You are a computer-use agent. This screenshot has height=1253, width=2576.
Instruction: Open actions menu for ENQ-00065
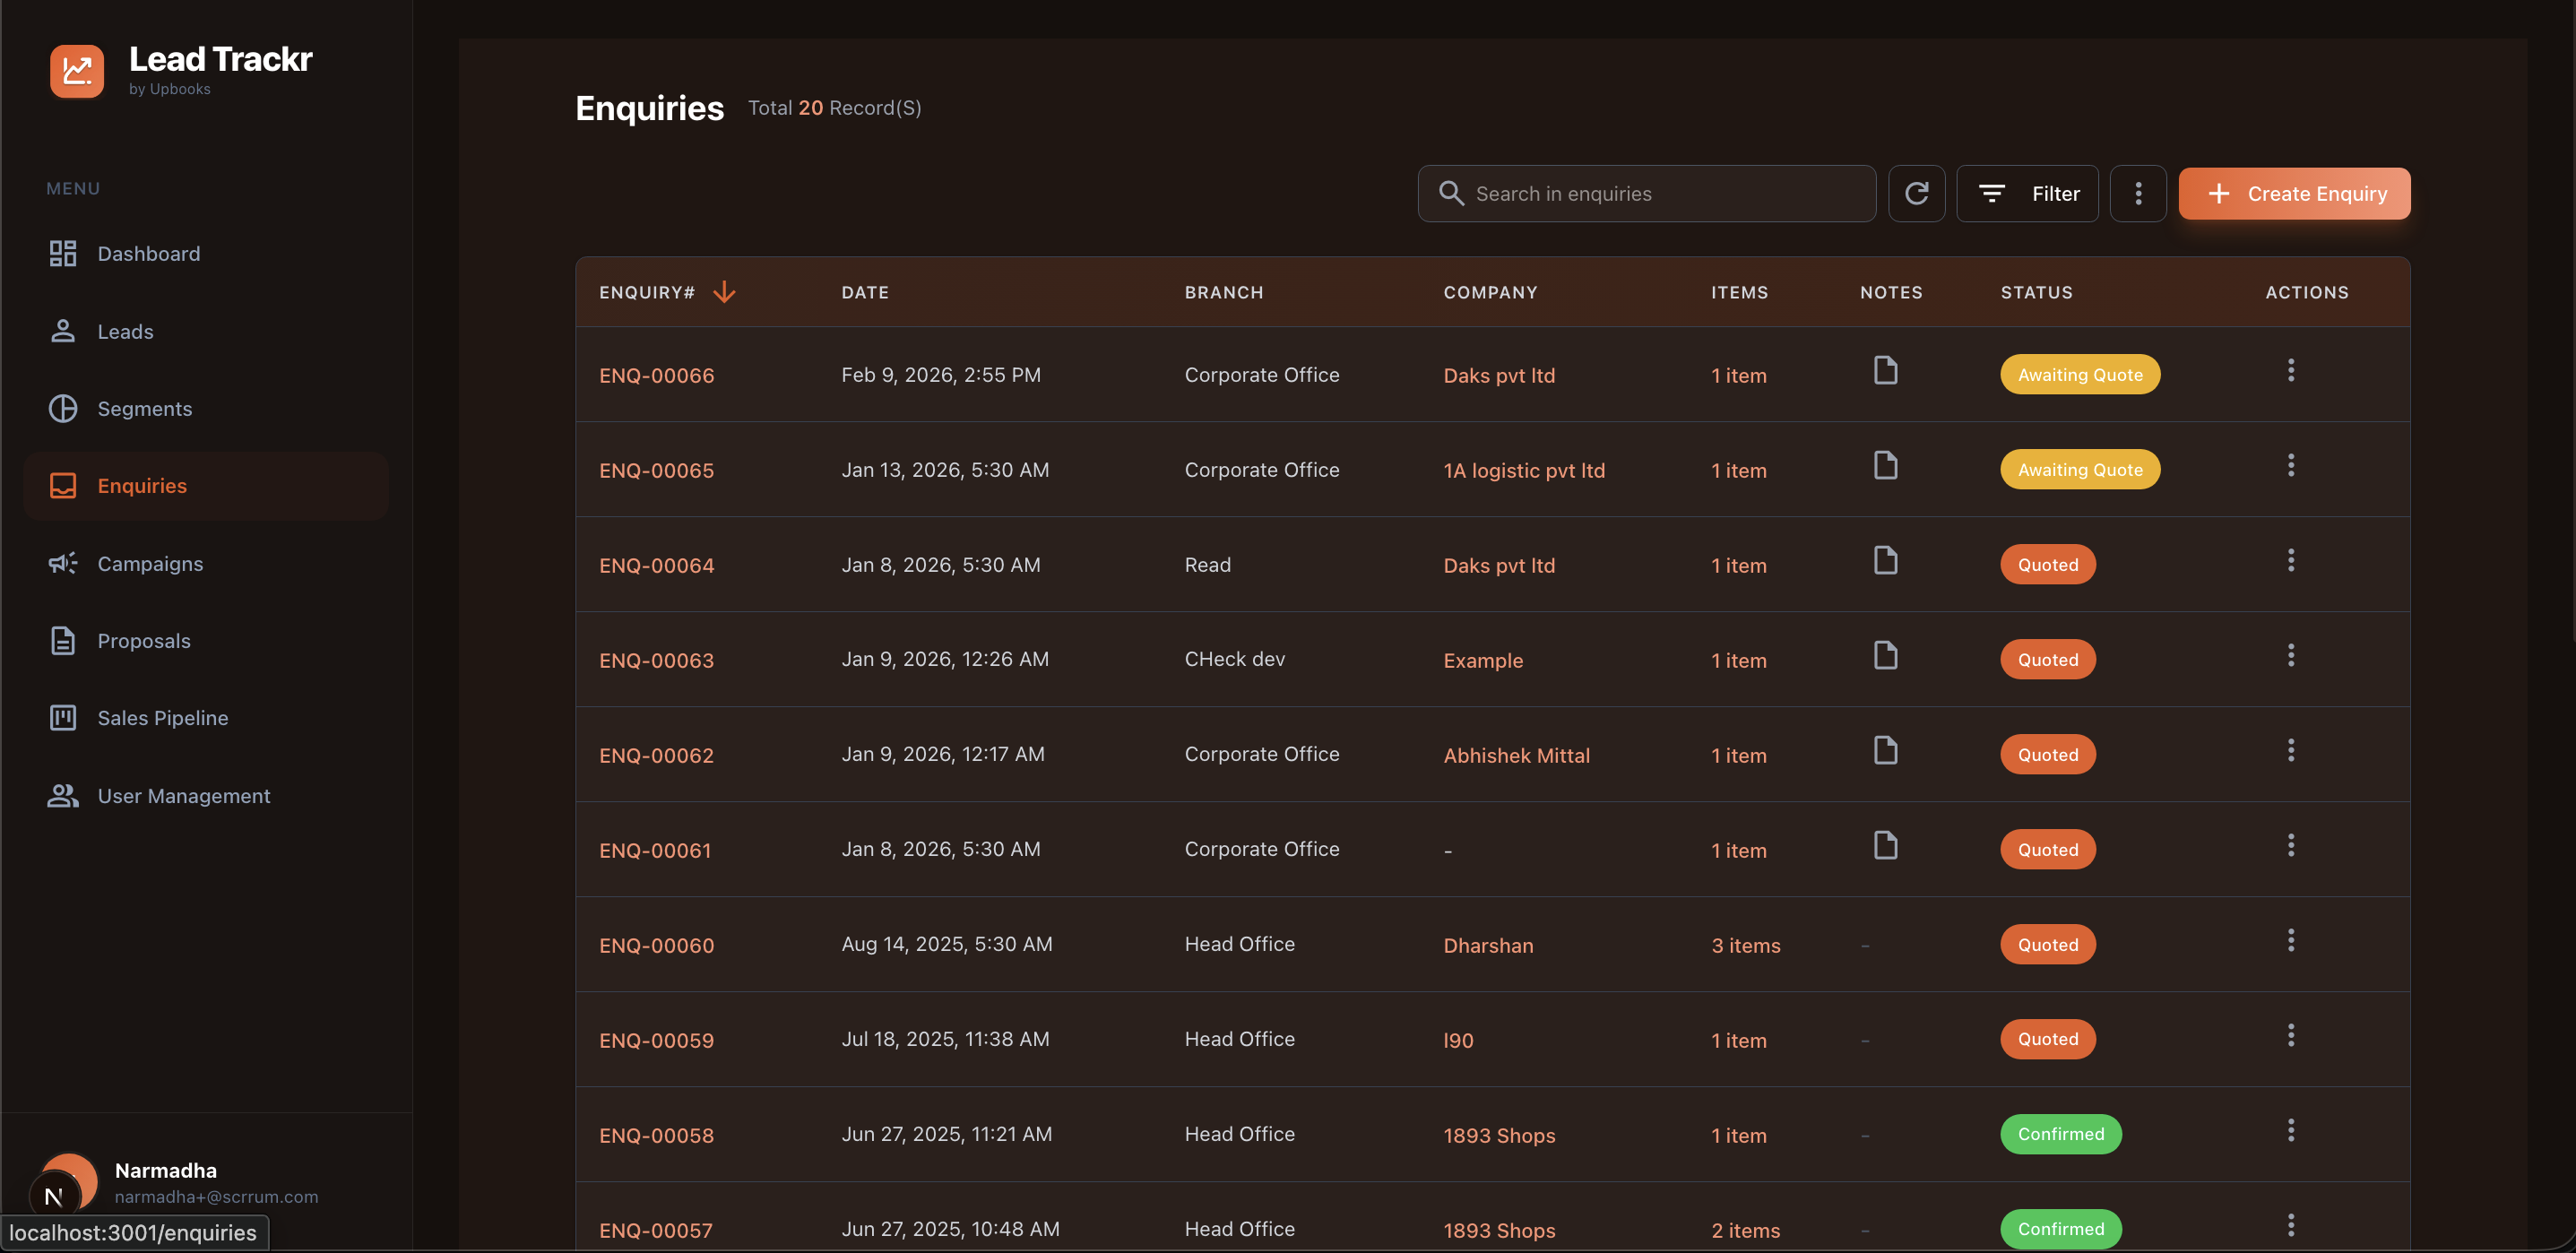2290,465
